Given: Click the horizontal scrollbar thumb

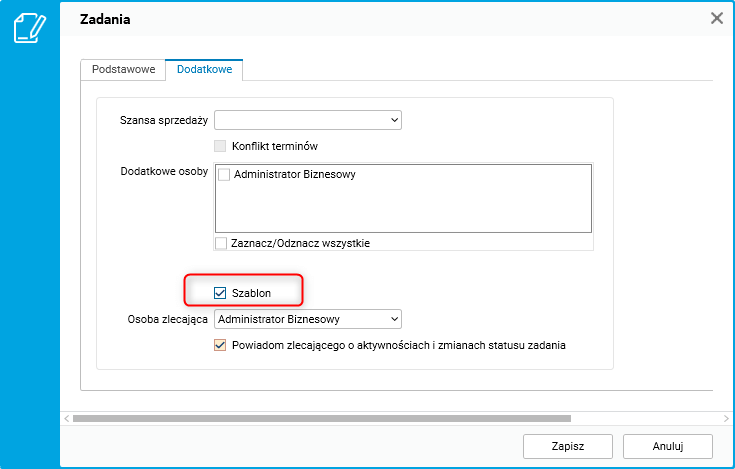Looking at the screenshot, I should point(320,418).
